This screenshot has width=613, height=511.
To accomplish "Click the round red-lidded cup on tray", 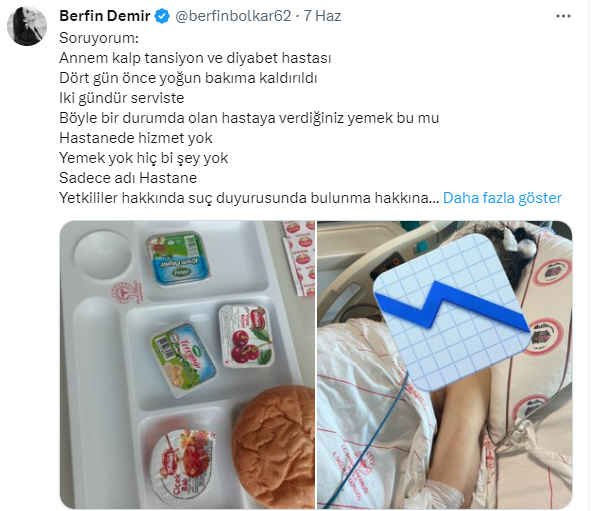I will click(x=182, y=464).
